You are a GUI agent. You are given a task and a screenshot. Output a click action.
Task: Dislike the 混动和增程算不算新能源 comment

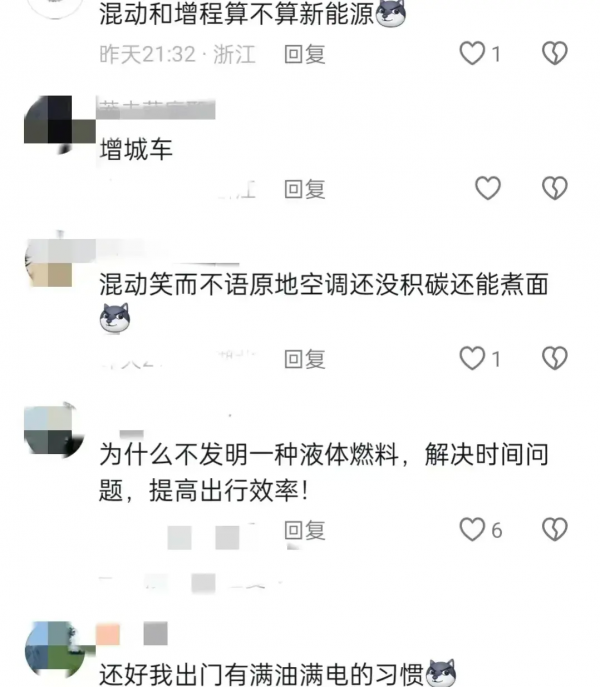555,53
